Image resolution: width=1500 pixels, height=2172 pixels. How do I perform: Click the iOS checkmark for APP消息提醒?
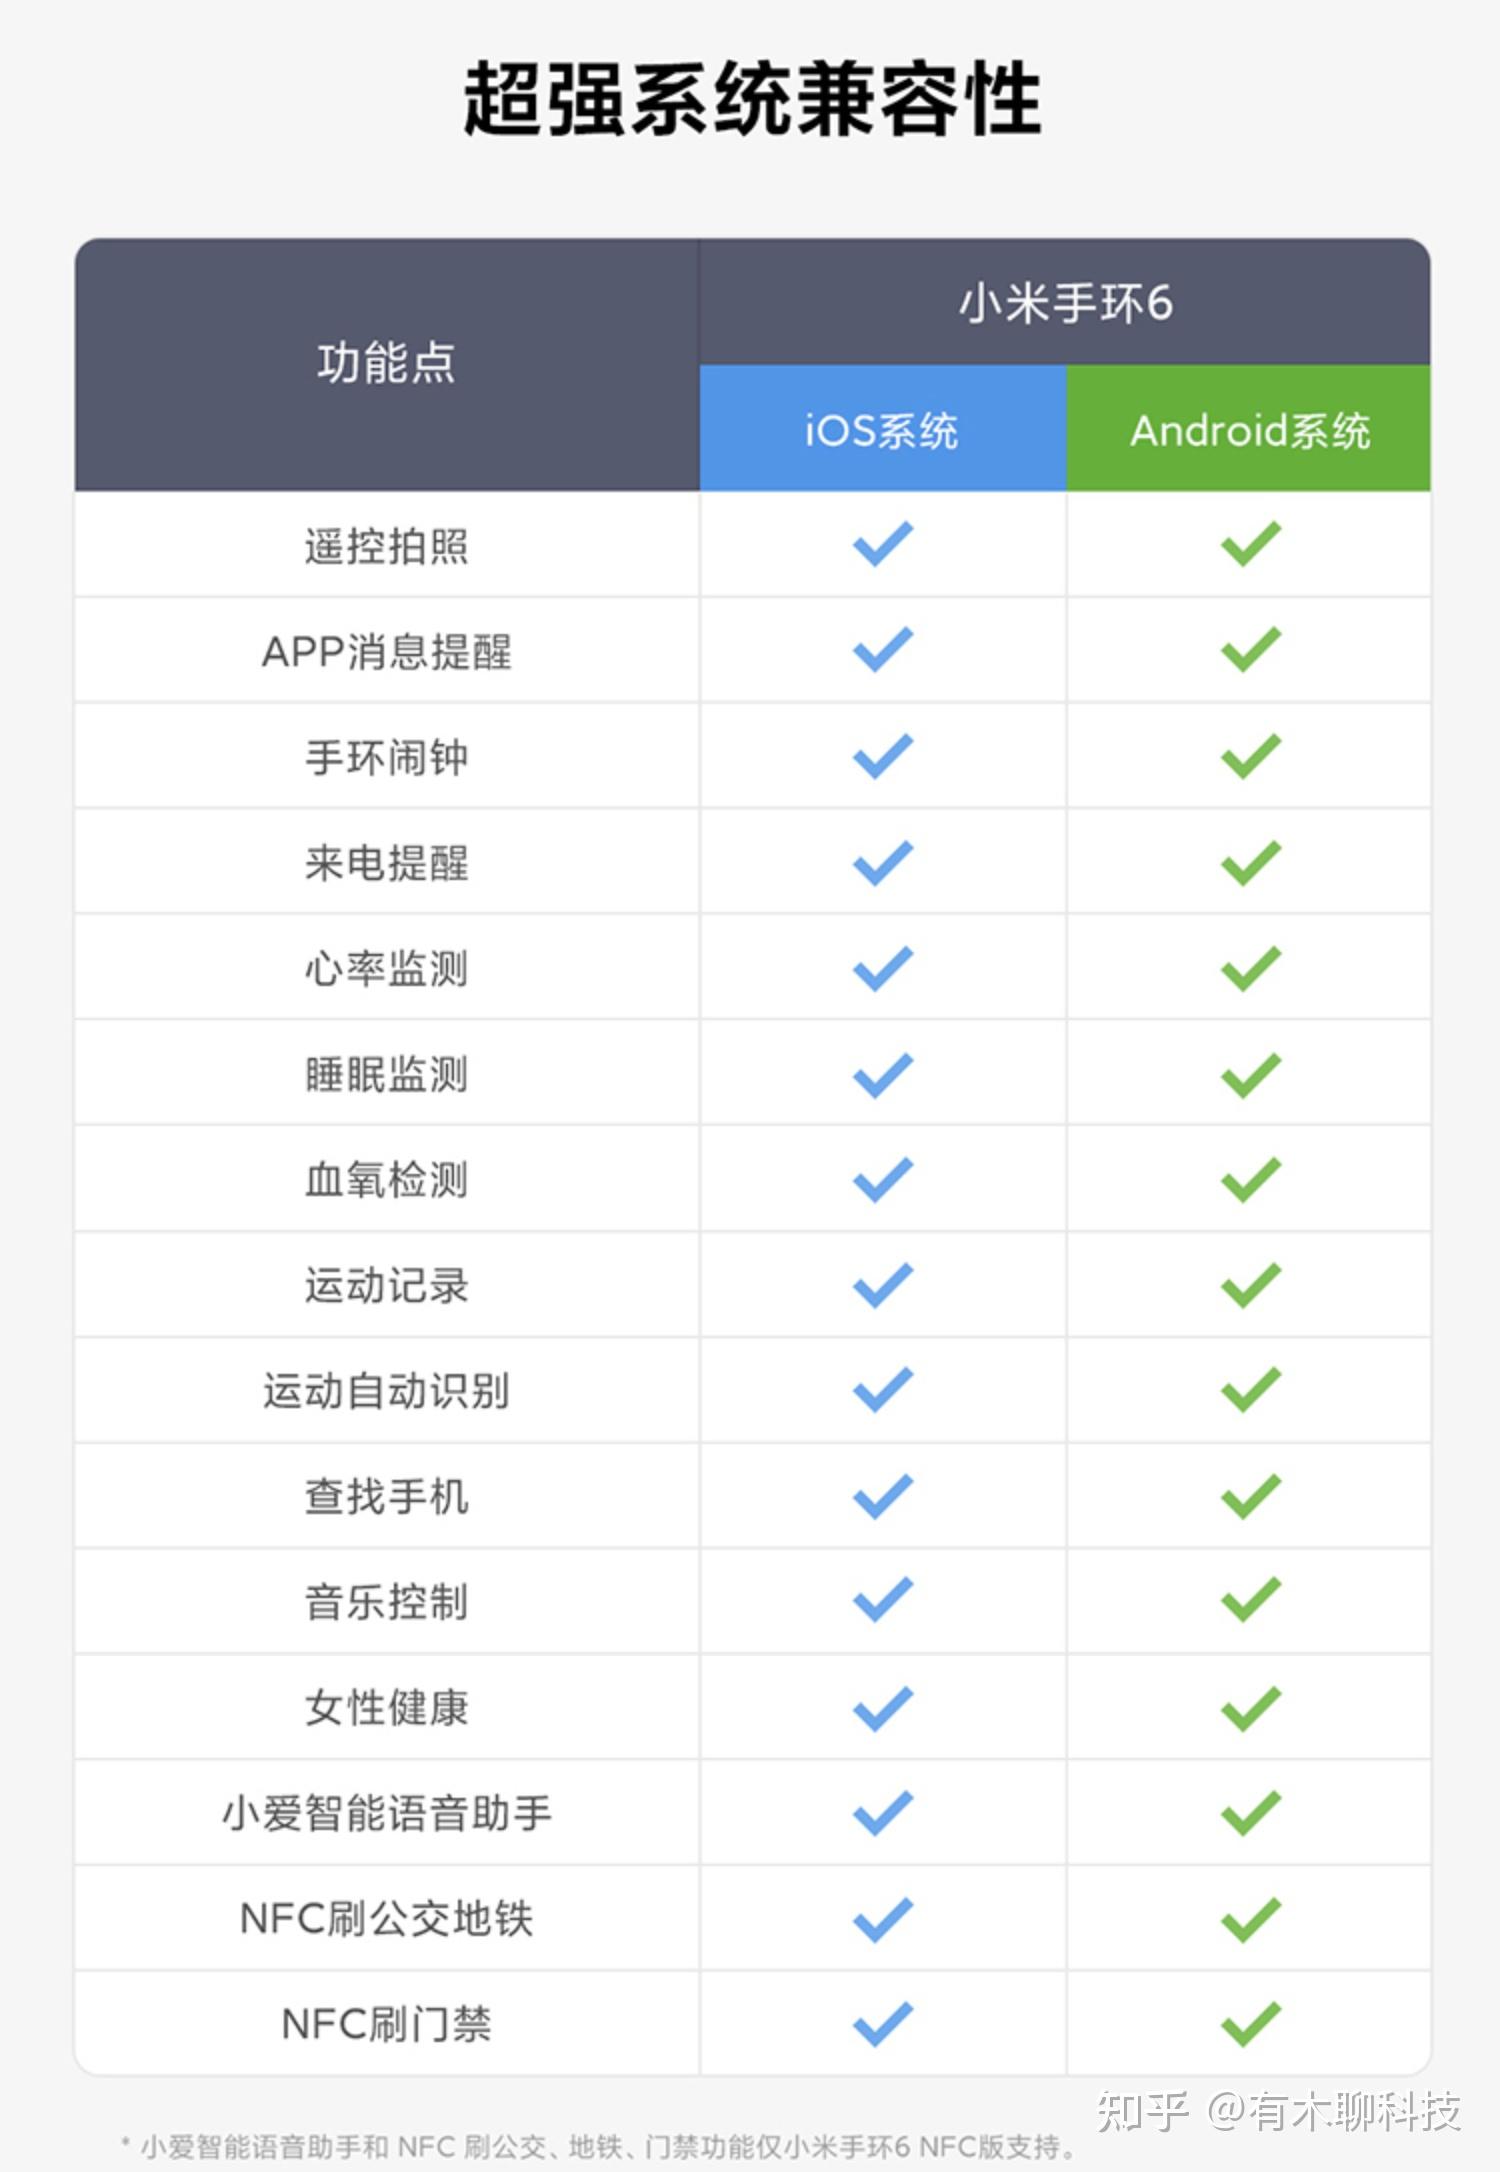(x=883, y=650)
